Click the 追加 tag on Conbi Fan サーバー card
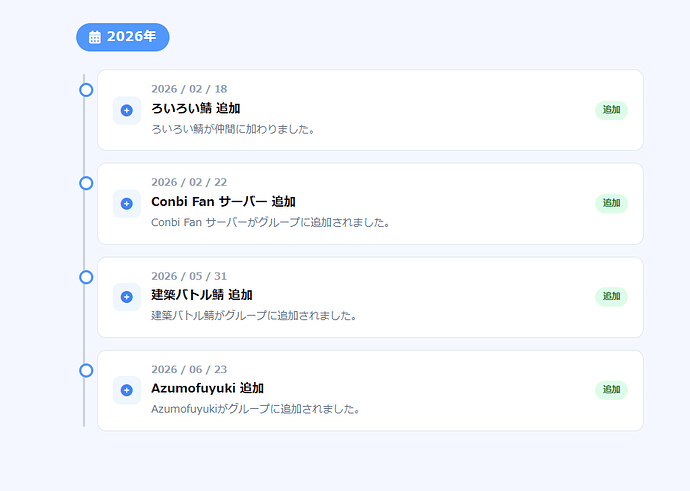Image resolution: width=690 pixels, height=491 pixels. [611, 203]
